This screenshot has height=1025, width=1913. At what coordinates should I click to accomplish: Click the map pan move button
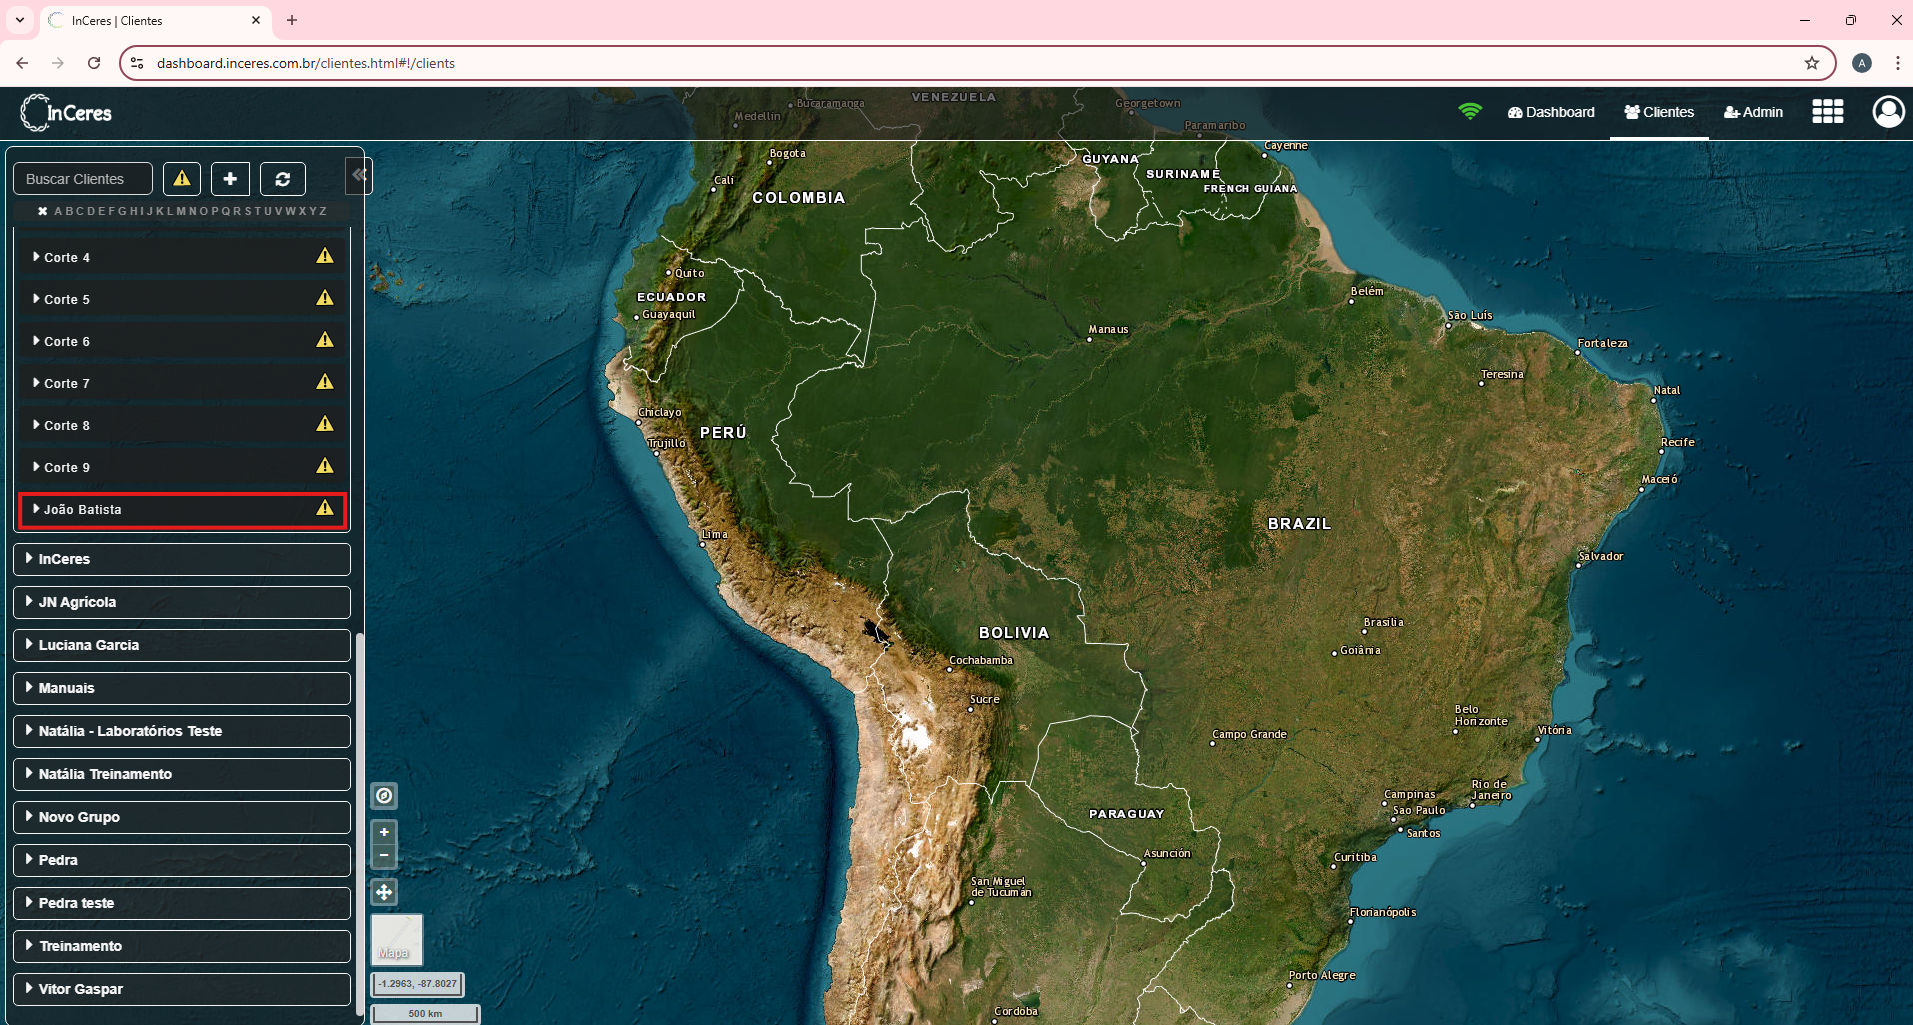[384, 892]
